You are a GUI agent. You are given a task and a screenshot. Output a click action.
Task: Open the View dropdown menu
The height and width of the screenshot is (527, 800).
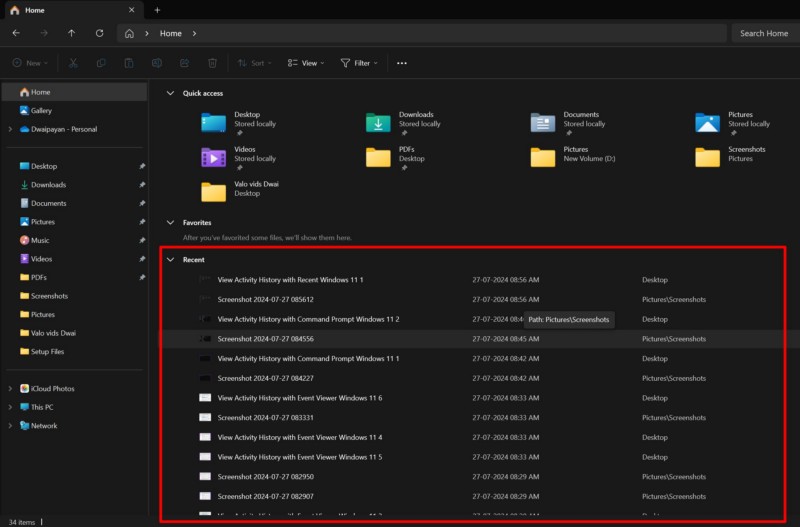coord(306,63)
